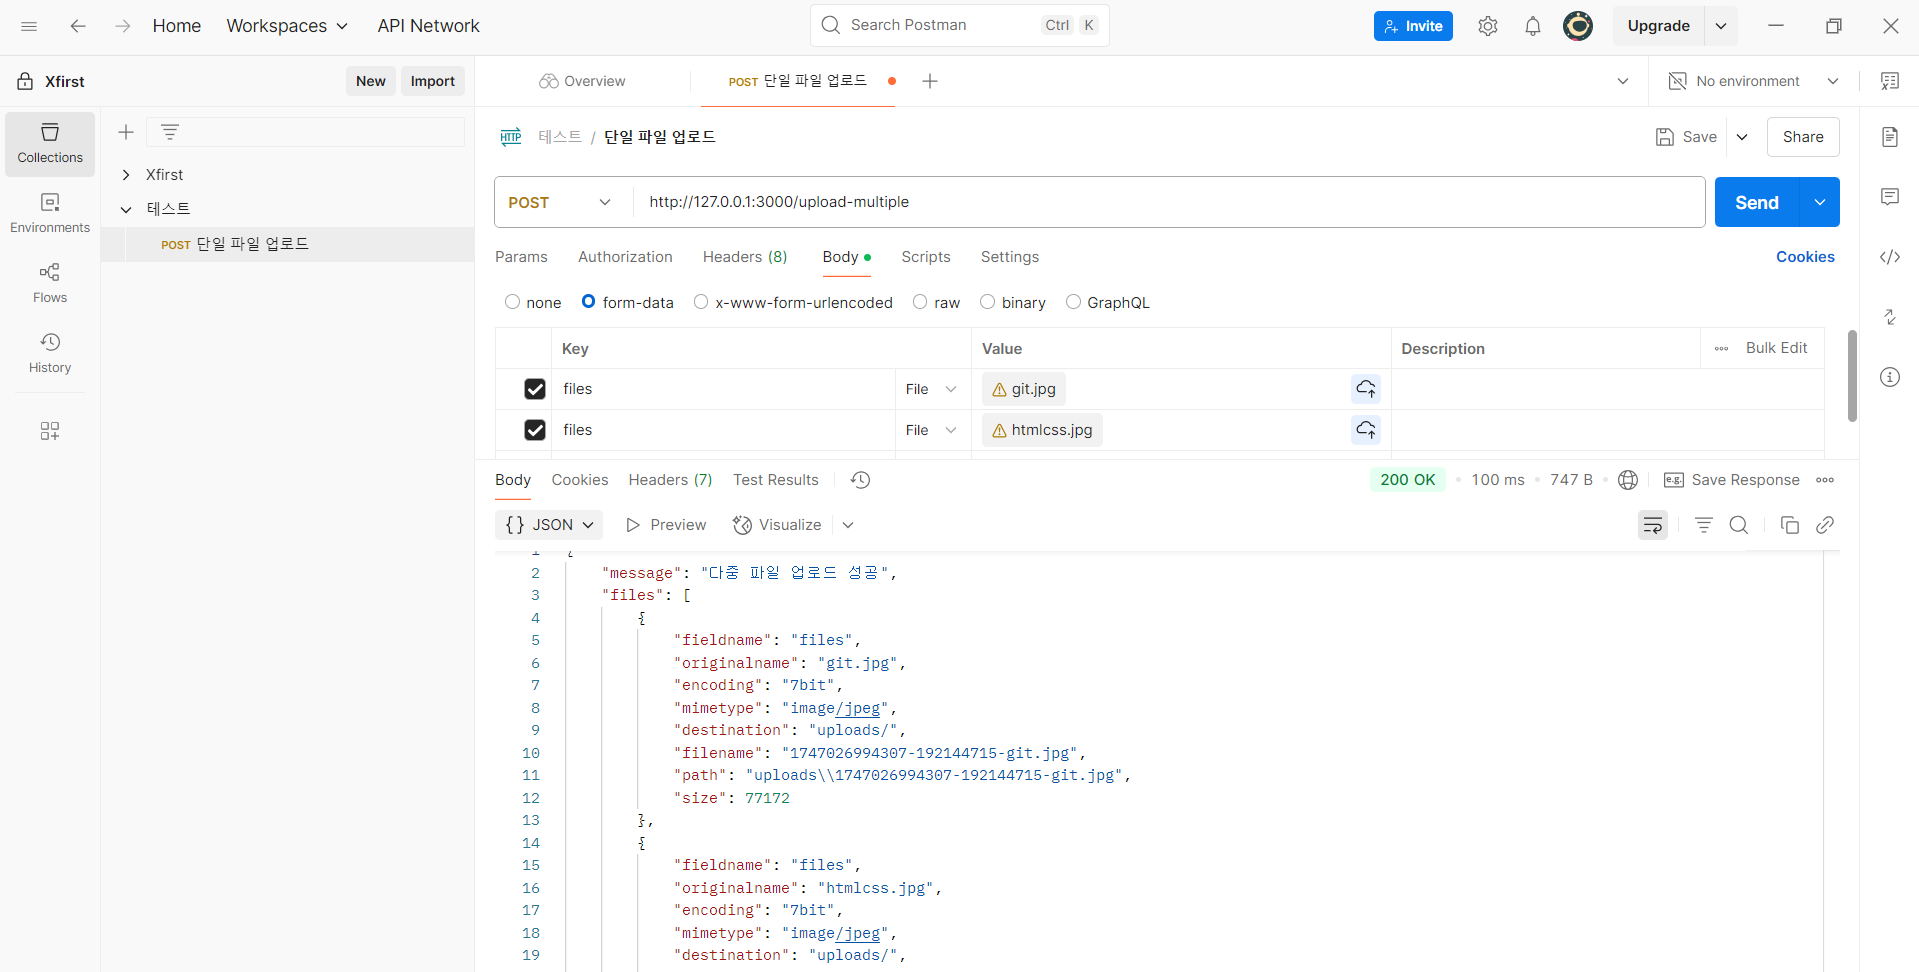The height and width of the screenshot is (972, 1919).
Task: Switch to the Authorization tab
Action: coord(625,257)
